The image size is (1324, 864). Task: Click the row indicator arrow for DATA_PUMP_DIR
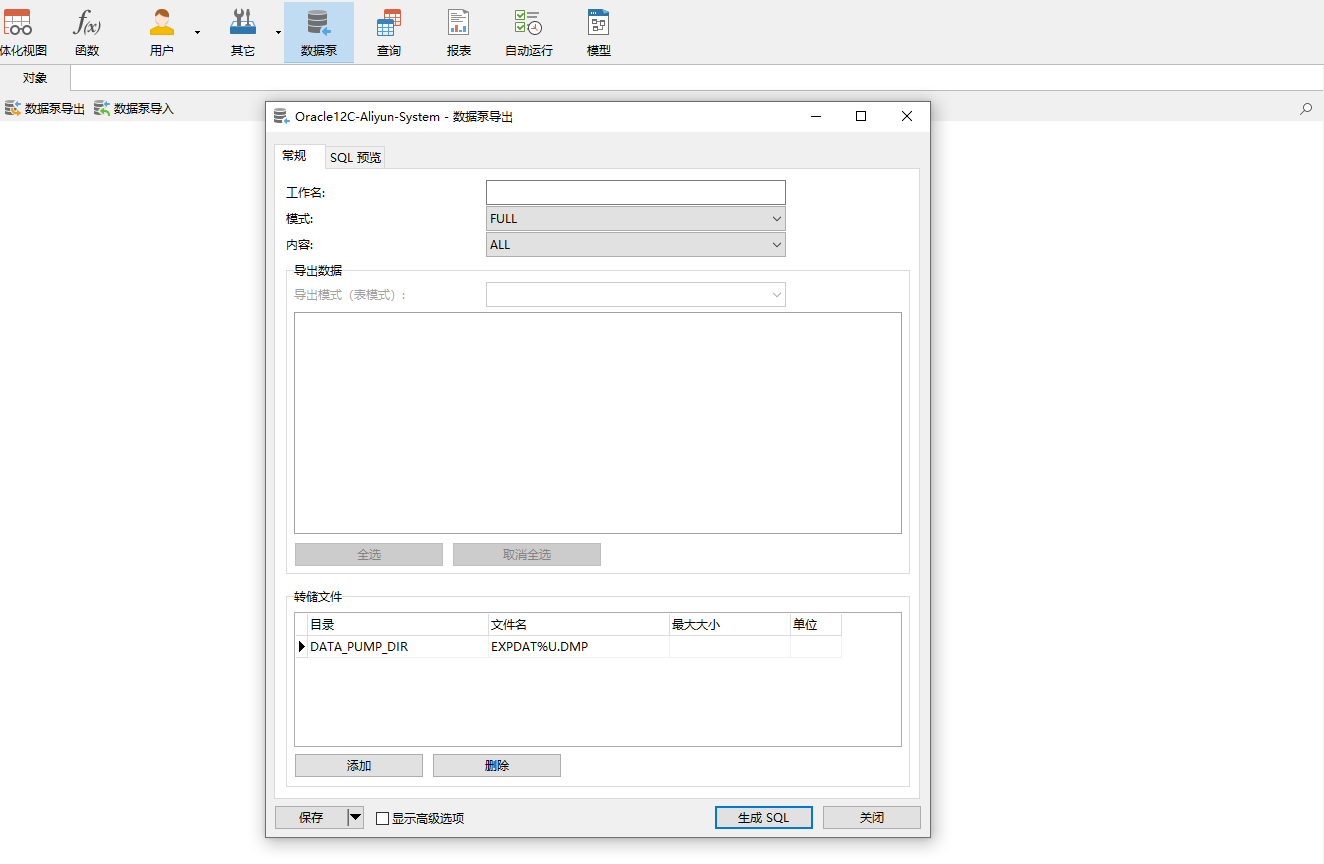(x=301, y=647)
